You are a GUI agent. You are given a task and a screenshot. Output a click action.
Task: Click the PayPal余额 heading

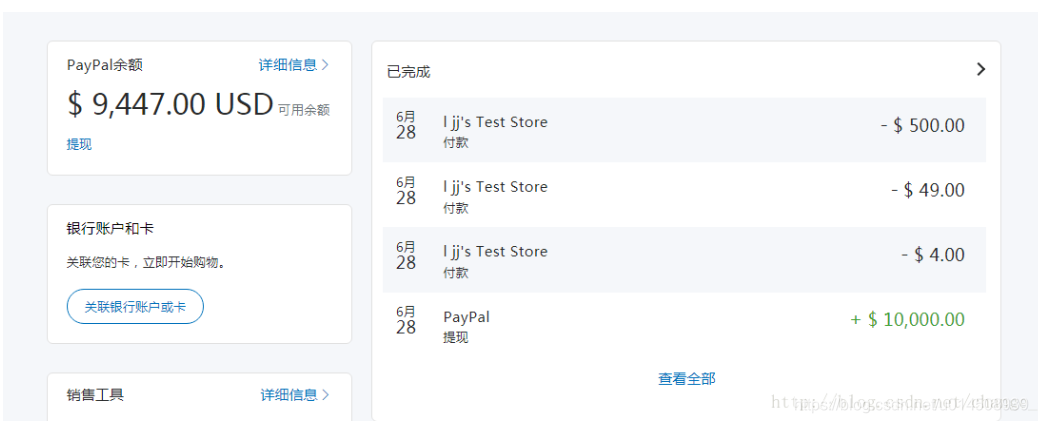[x=105, y=65]
